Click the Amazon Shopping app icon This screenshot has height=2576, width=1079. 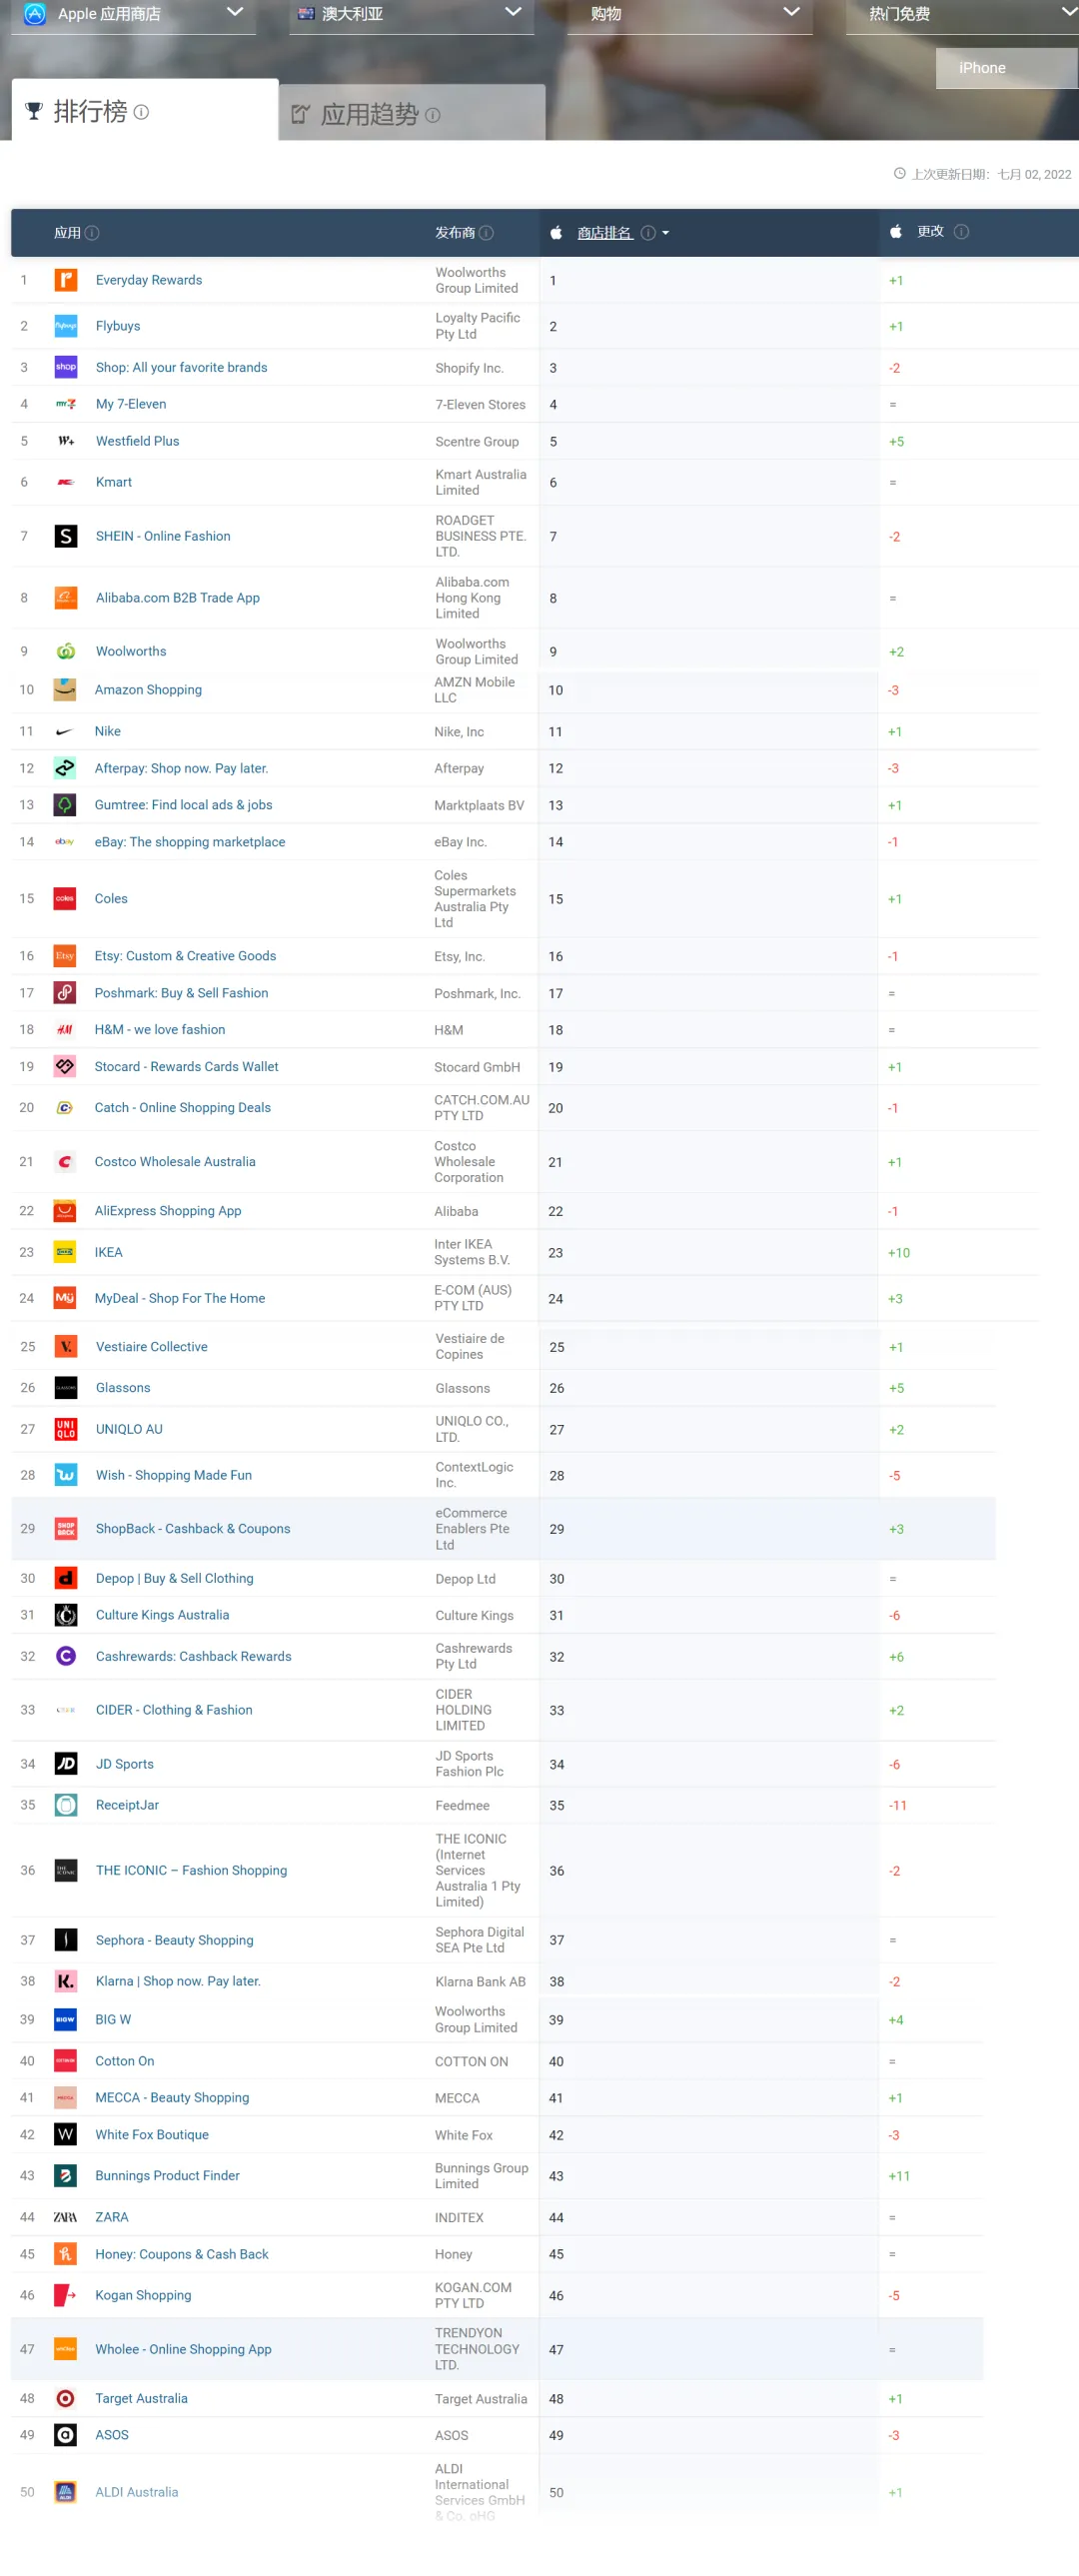coord(65,690)
